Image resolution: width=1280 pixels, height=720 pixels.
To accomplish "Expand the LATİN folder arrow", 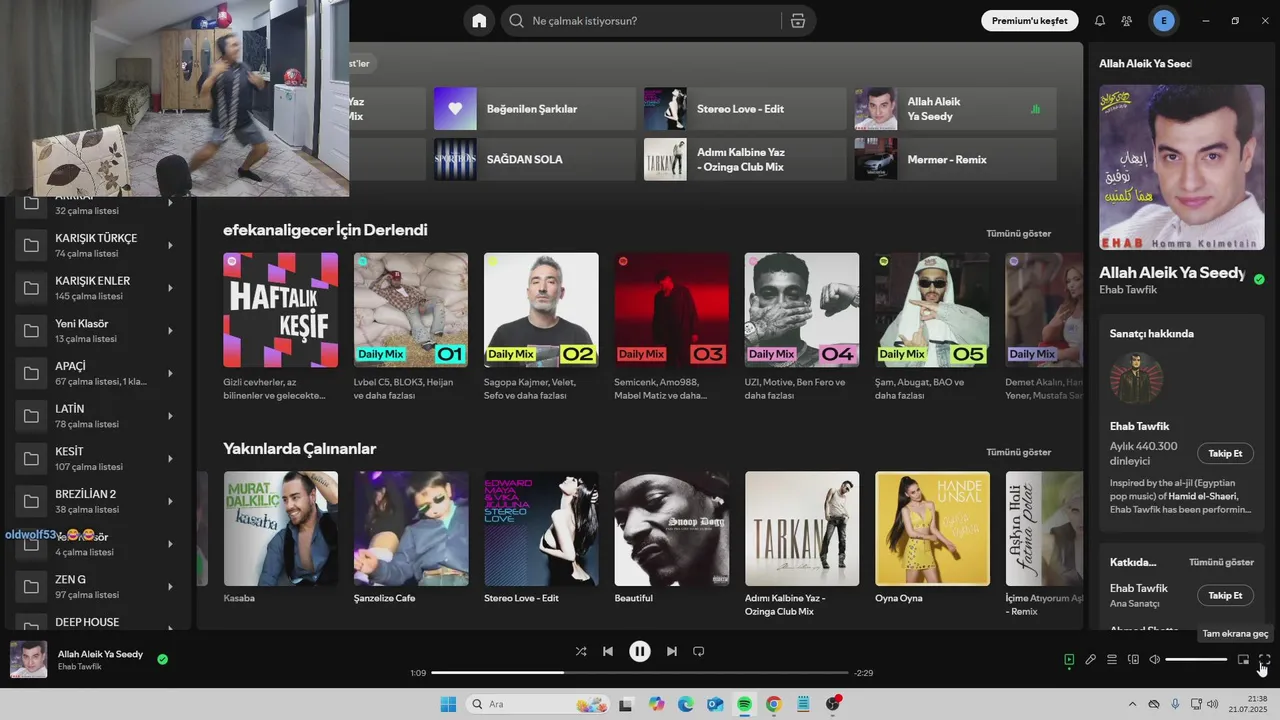I will (170, 416).
